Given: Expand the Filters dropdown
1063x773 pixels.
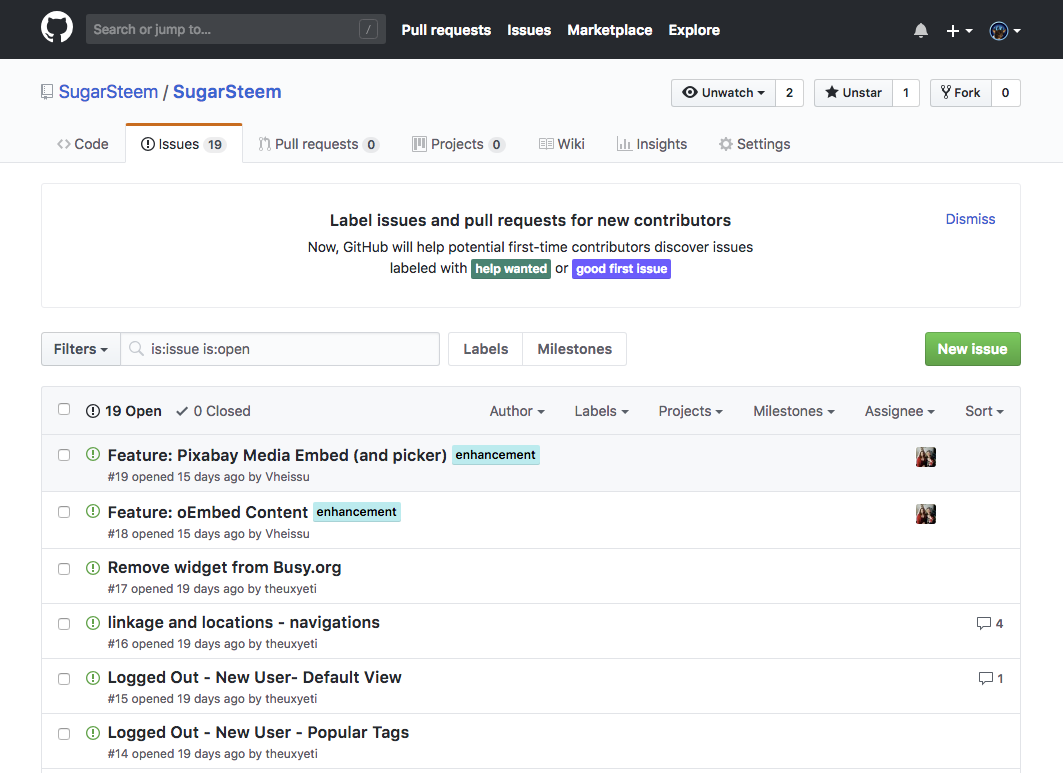Looking at the screenshot, I should click(81, 349).
